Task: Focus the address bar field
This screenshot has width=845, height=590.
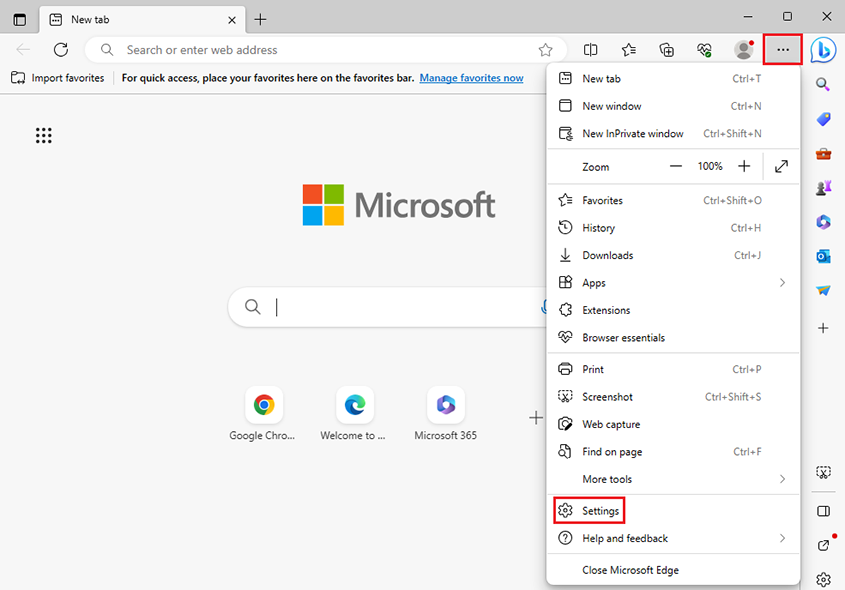Action: click(x=326, y=50)
